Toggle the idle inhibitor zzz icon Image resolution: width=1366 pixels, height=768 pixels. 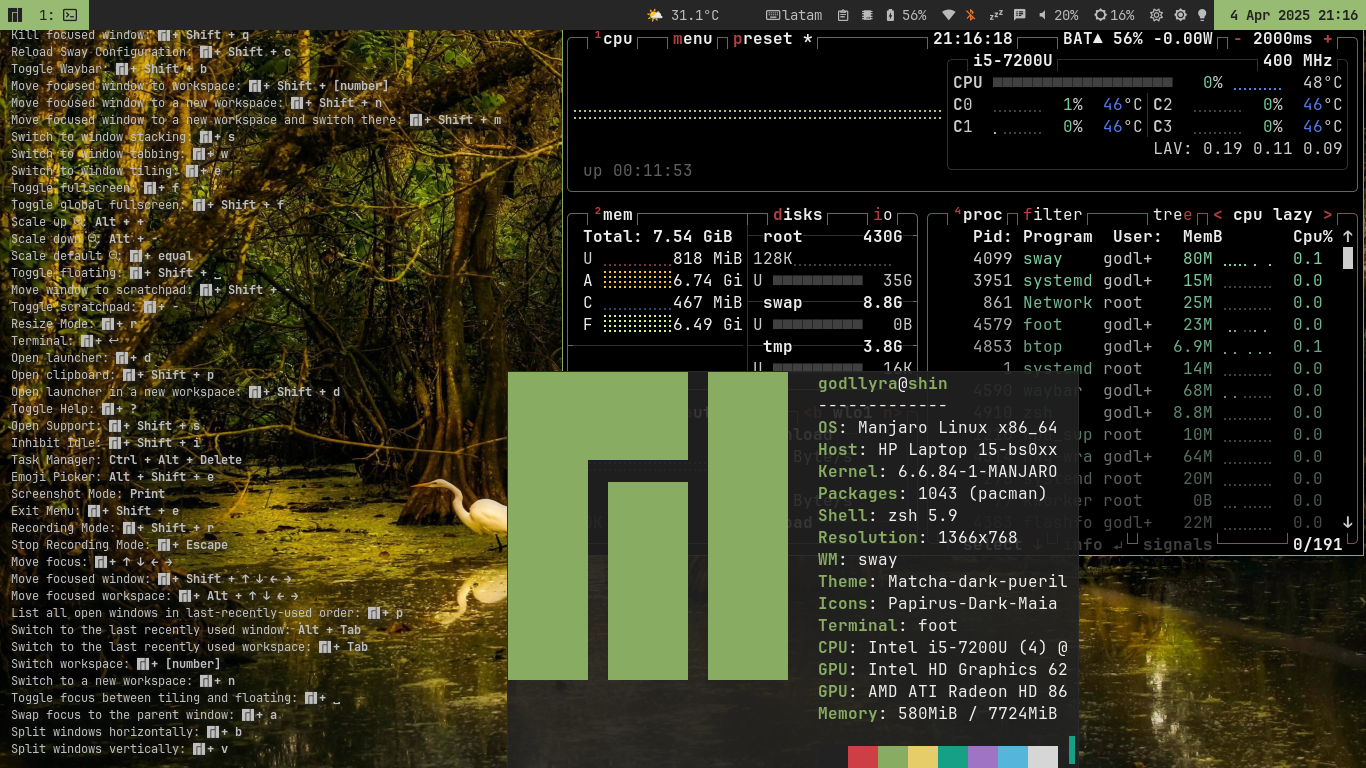tap(996, 15)
